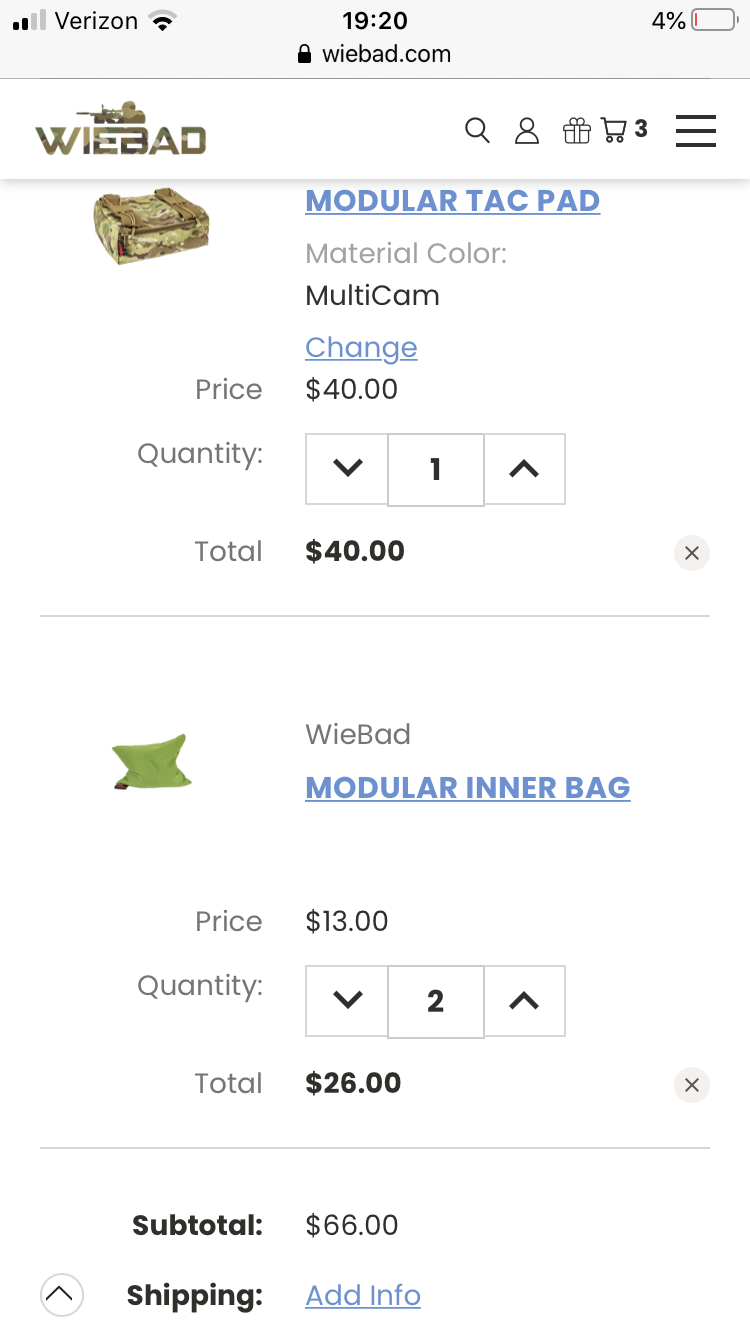Tap the Tac Pad quantity field
The image size is (750, 1334).
tap(436, 469)
